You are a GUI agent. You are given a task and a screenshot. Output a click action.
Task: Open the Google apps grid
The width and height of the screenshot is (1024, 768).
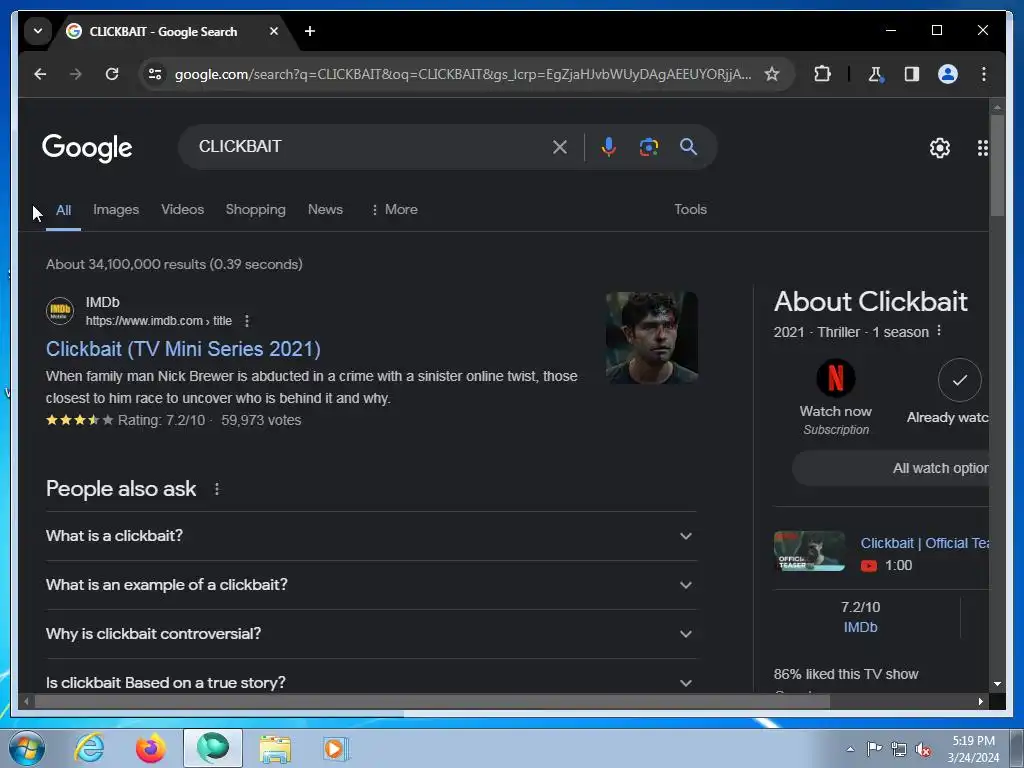point(982,148)
